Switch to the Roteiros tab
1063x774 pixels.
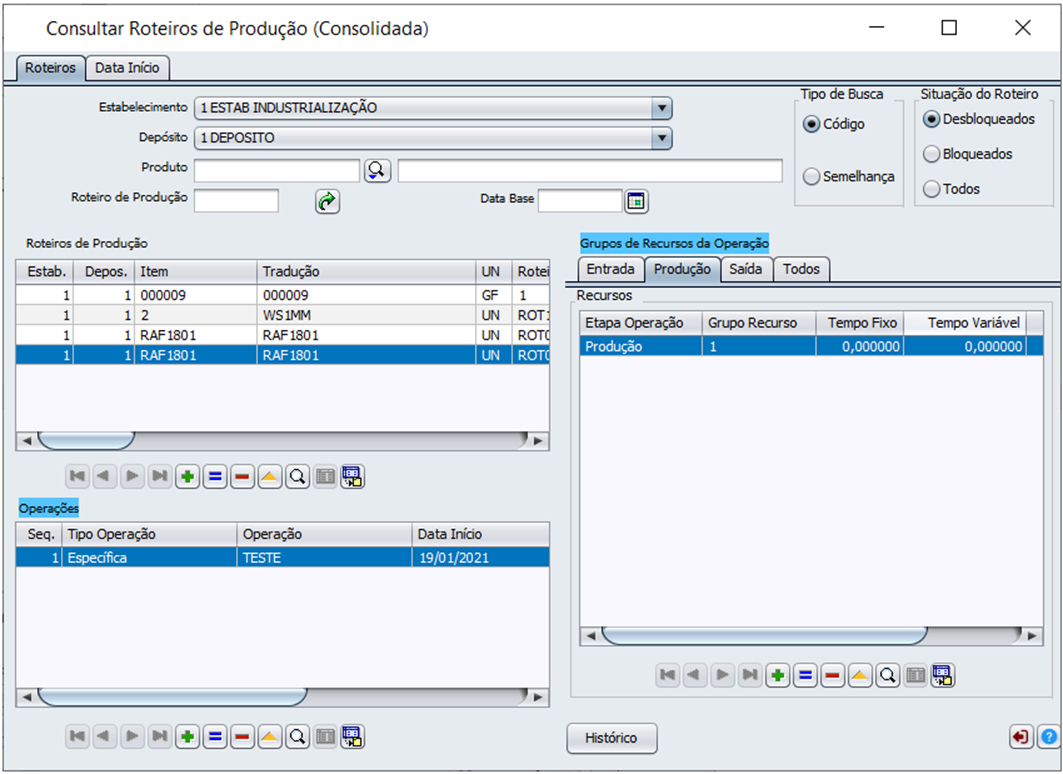tap(51, 68)
